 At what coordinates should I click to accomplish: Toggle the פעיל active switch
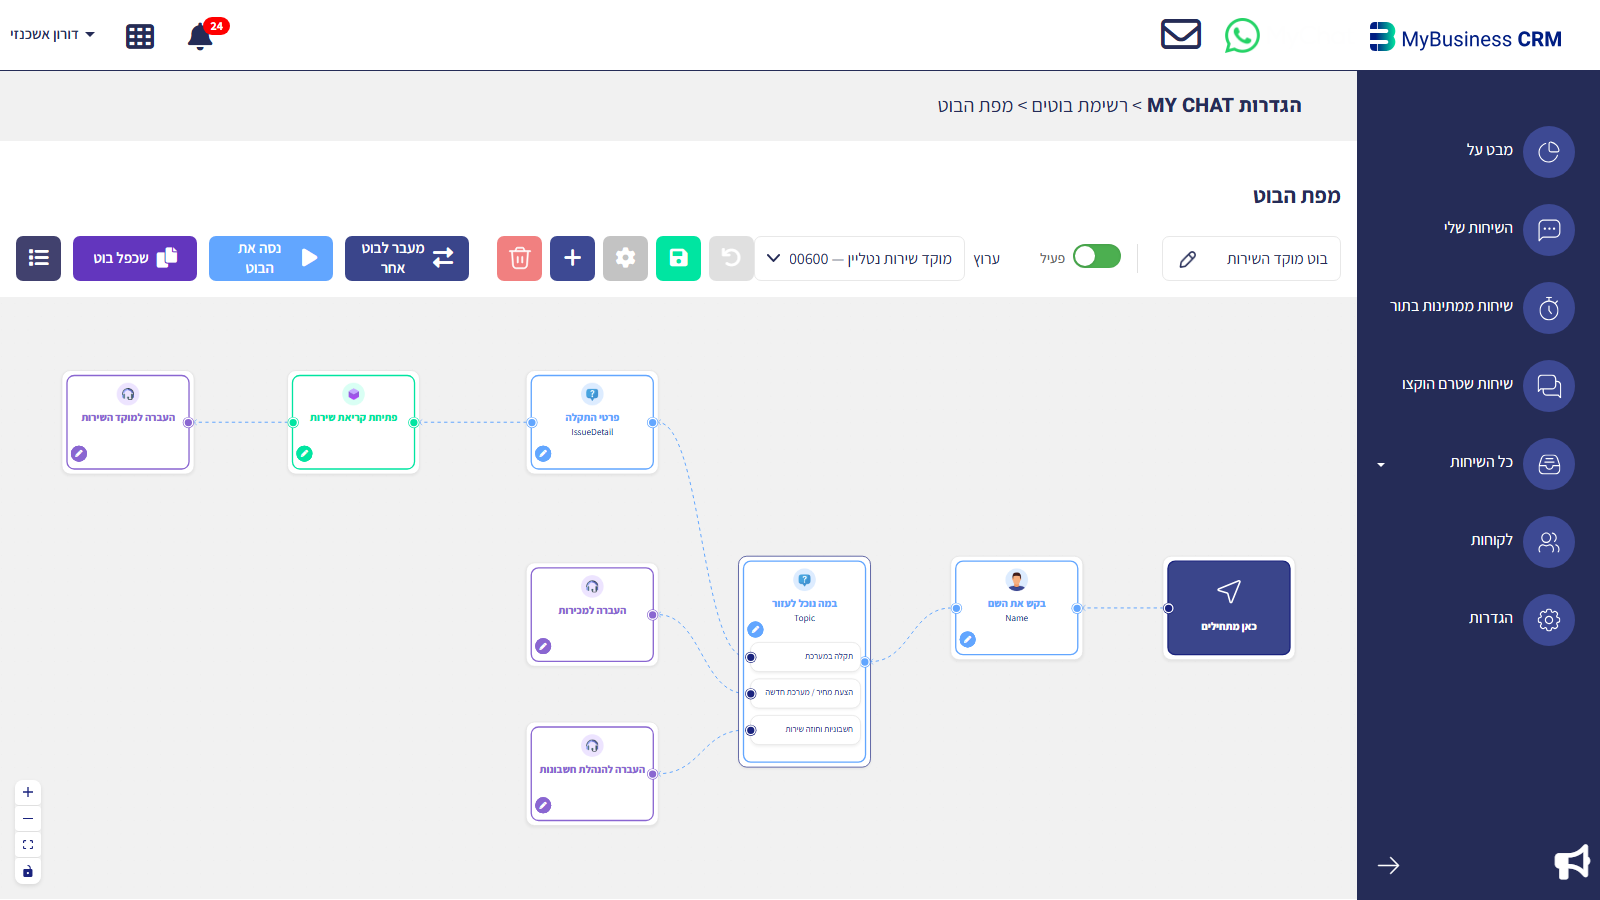1097,257
